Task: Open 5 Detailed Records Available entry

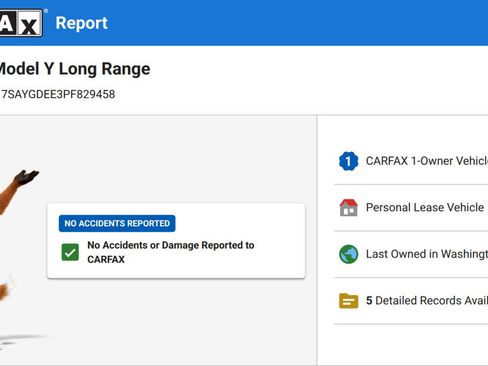Action: pyautogui.click(x=411, y=301)
